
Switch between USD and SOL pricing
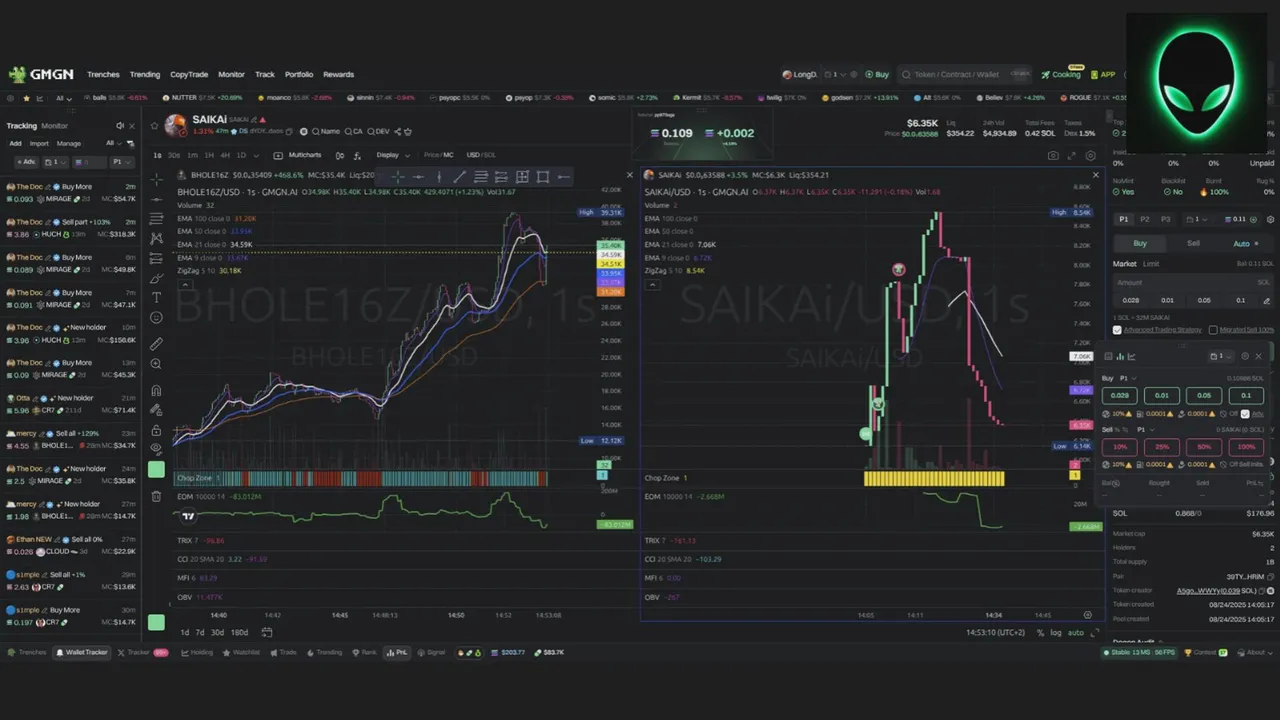481,155
